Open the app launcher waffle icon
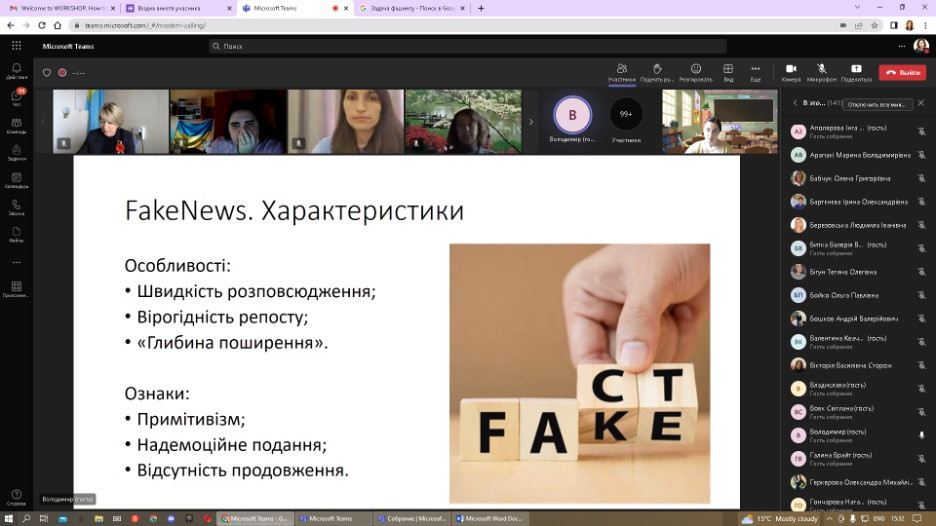 click(x=17, y=46)
